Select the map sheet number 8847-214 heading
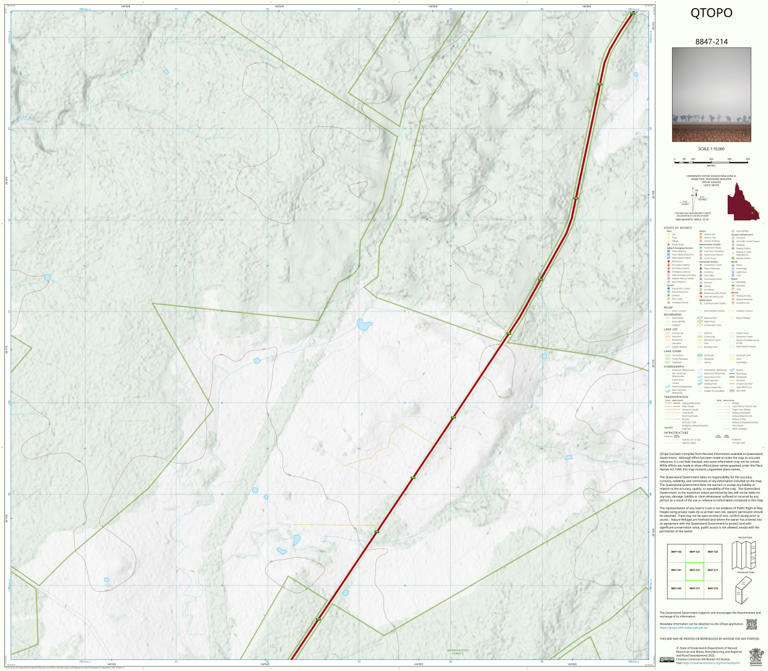Image resolution: width=768 pixels, height=671 pixels. click(x=711, y=42)
